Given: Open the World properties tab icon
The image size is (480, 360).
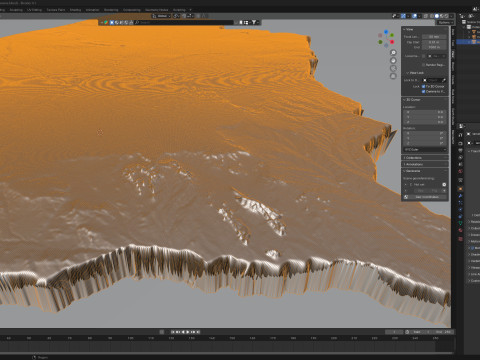Looking at the screenshot, I should [460, 171].
